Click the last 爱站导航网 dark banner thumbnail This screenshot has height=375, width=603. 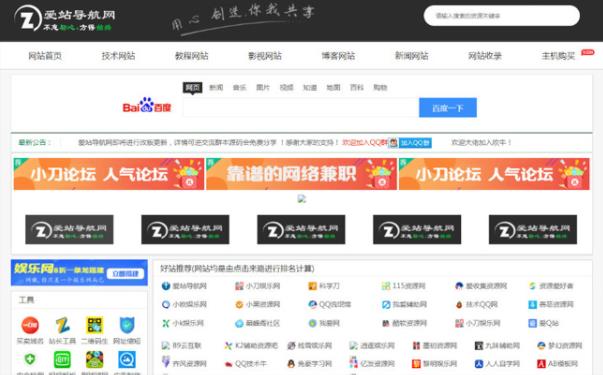coord(533,230)
